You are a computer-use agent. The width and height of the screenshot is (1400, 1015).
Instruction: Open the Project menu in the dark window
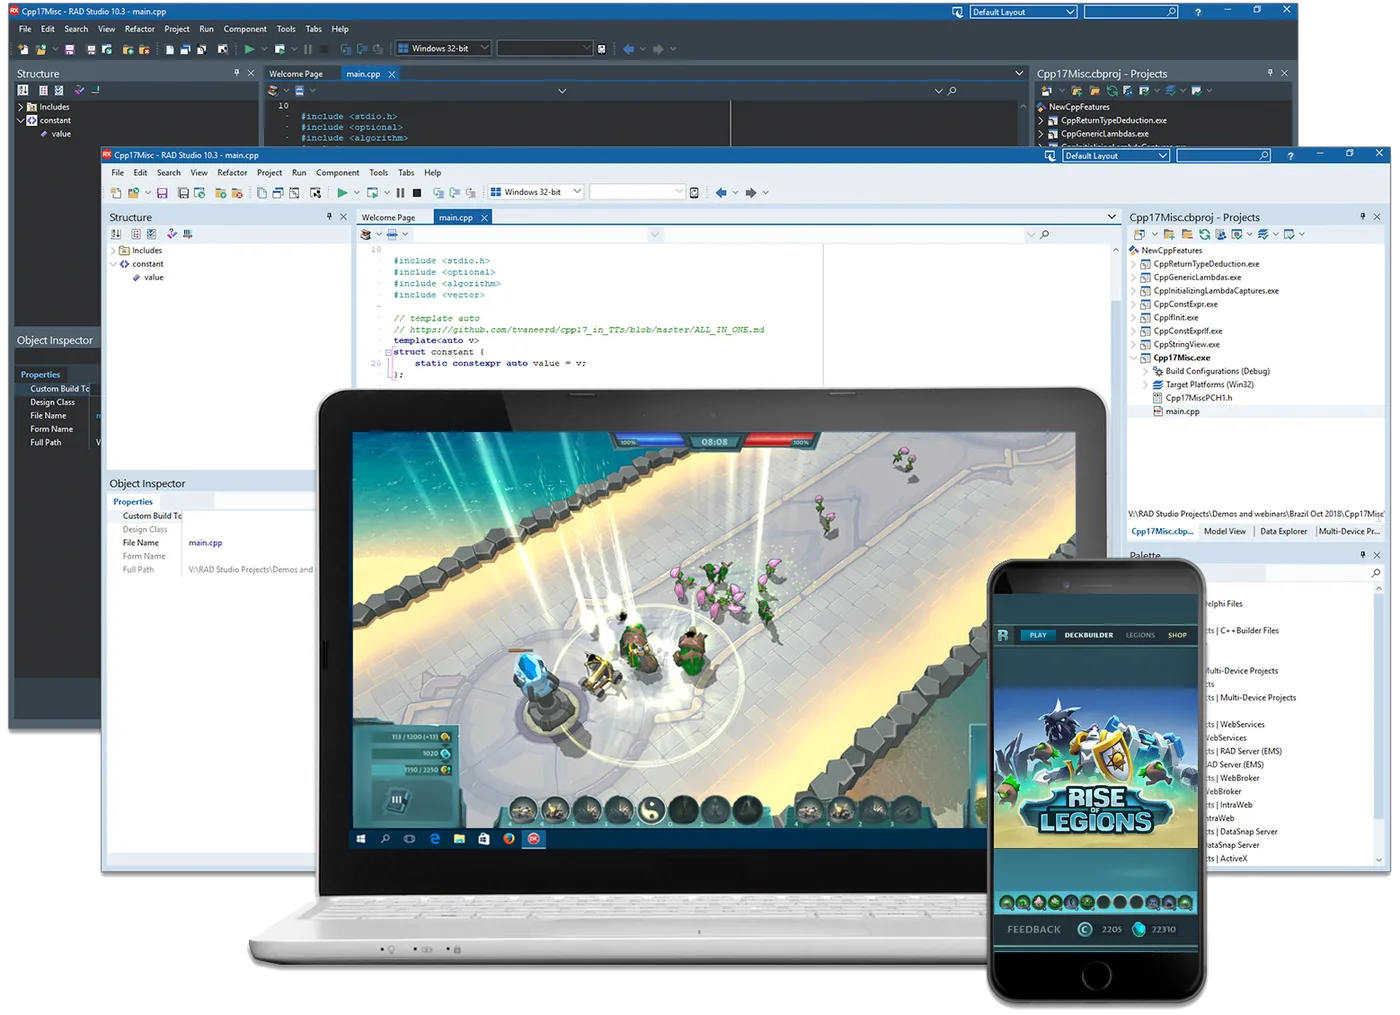point(177,29)
